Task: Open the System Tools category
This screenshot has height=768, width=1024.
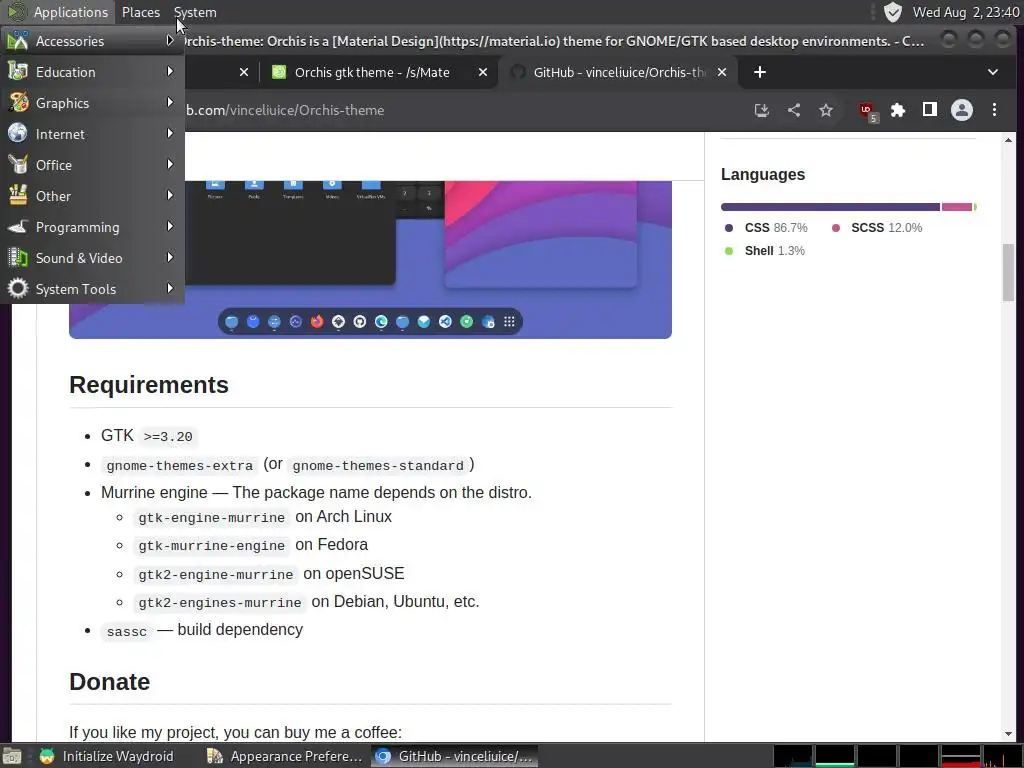Action: tap(92, 289)
